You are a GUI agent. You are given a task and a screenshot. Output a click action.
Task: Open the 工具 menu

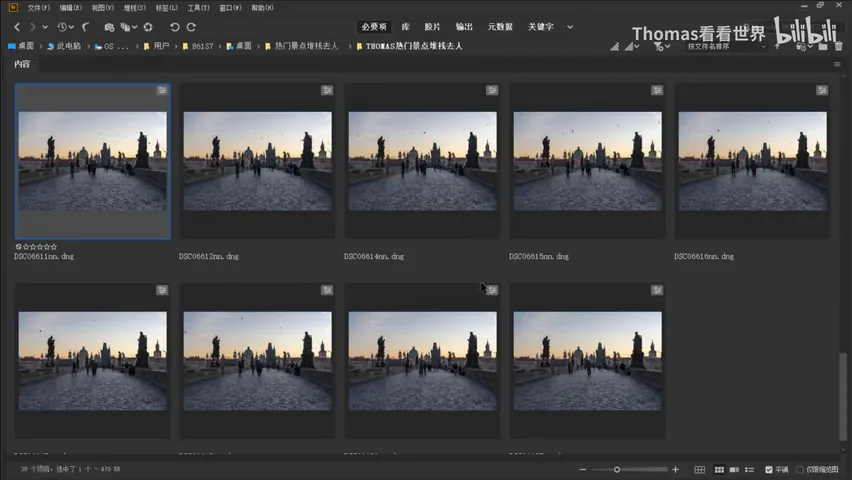point(198,8)
